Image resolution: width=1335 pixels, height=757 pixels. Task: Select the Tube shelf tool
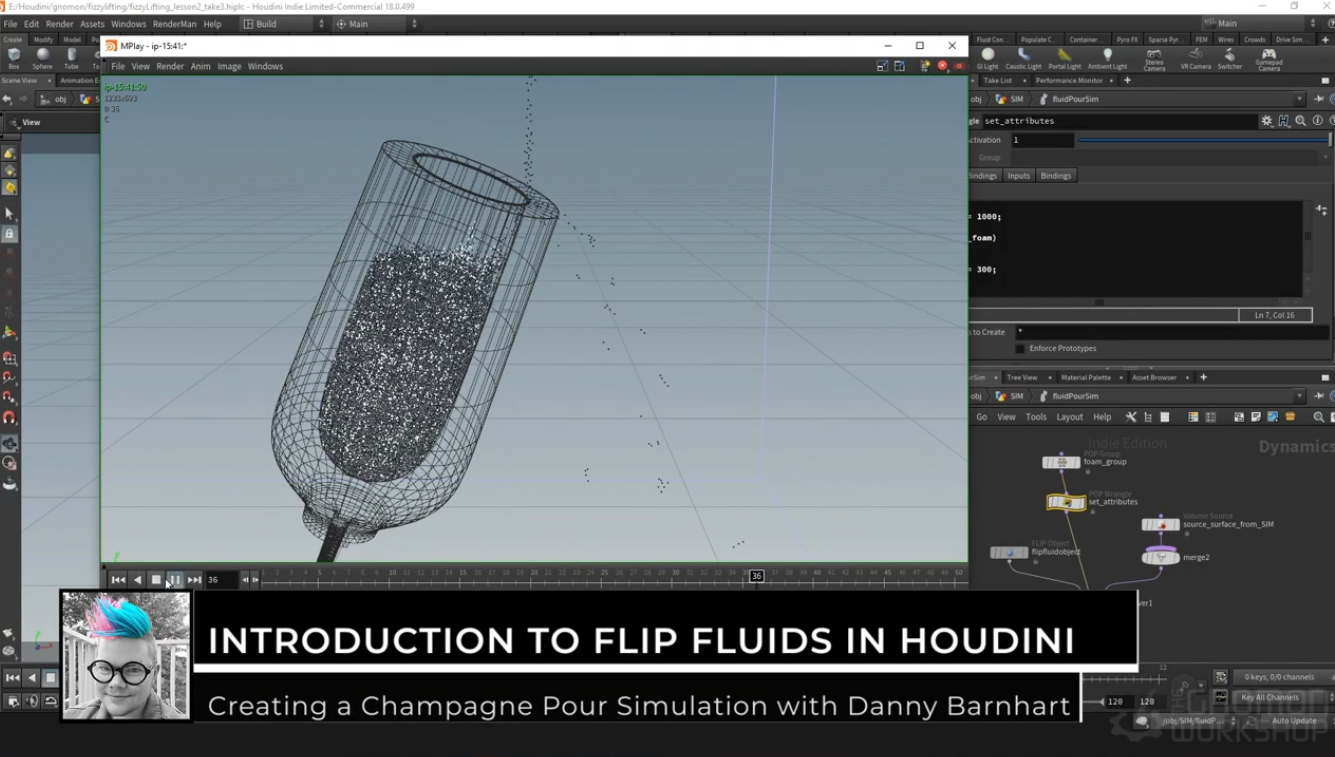coord(71,59)
